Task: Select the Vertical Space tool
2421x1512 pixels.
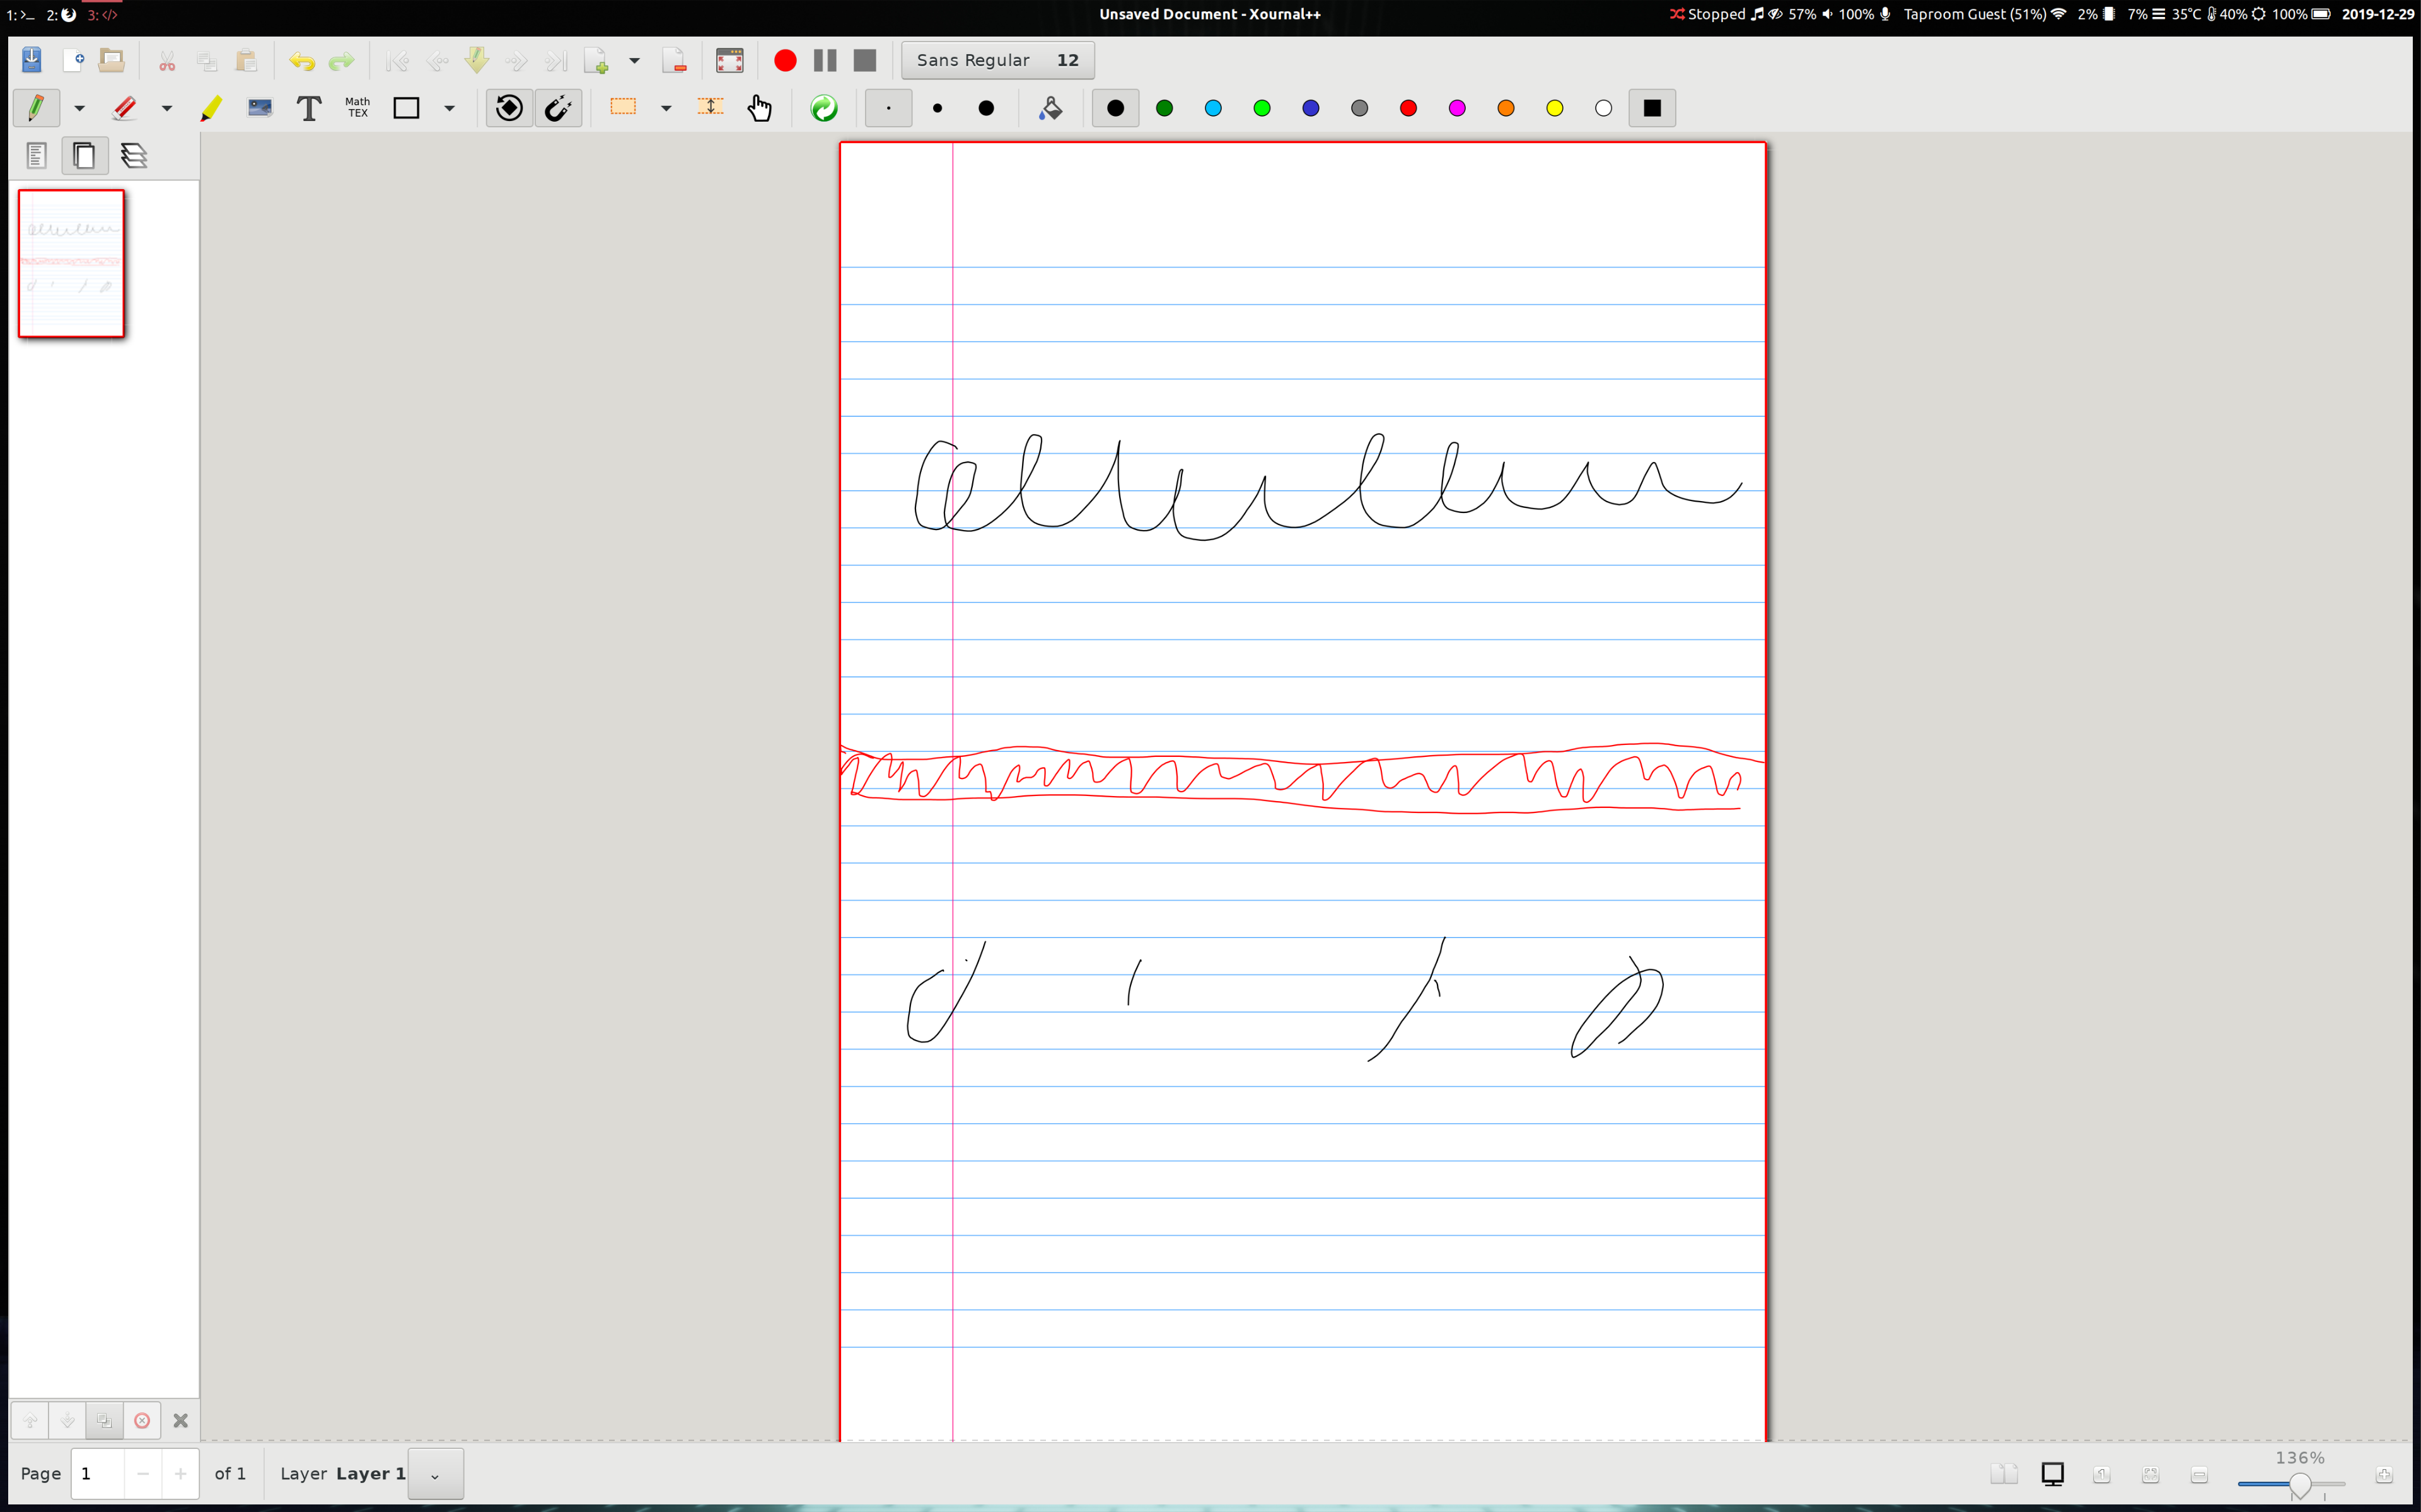Action: point(710,108)
